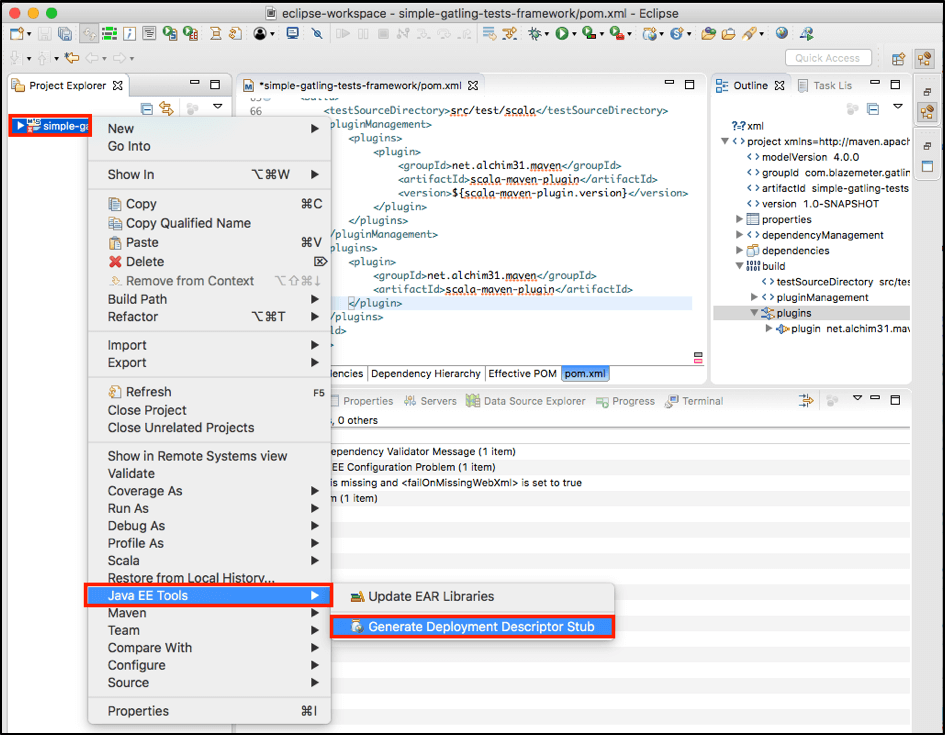Click Collapse All in Project Explorer
Image resolution: width=945 pixels, height=735 pixels.
[x=146, y=109]
